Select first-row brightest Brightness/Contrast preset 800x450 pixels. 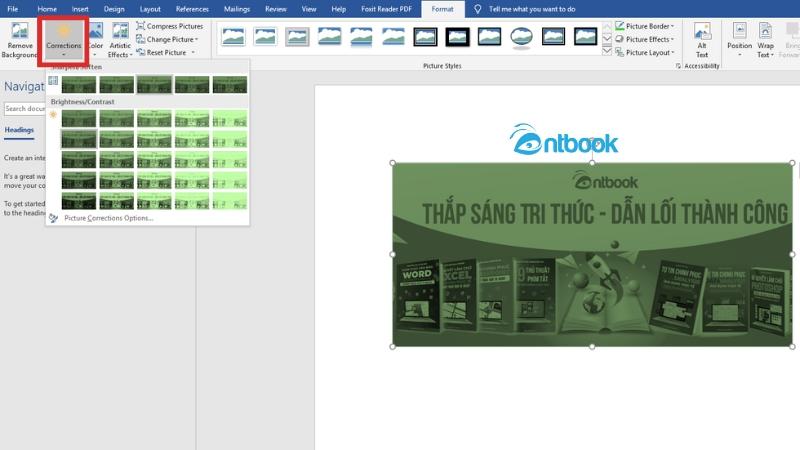pyautogui.click(x=230, y=118)
